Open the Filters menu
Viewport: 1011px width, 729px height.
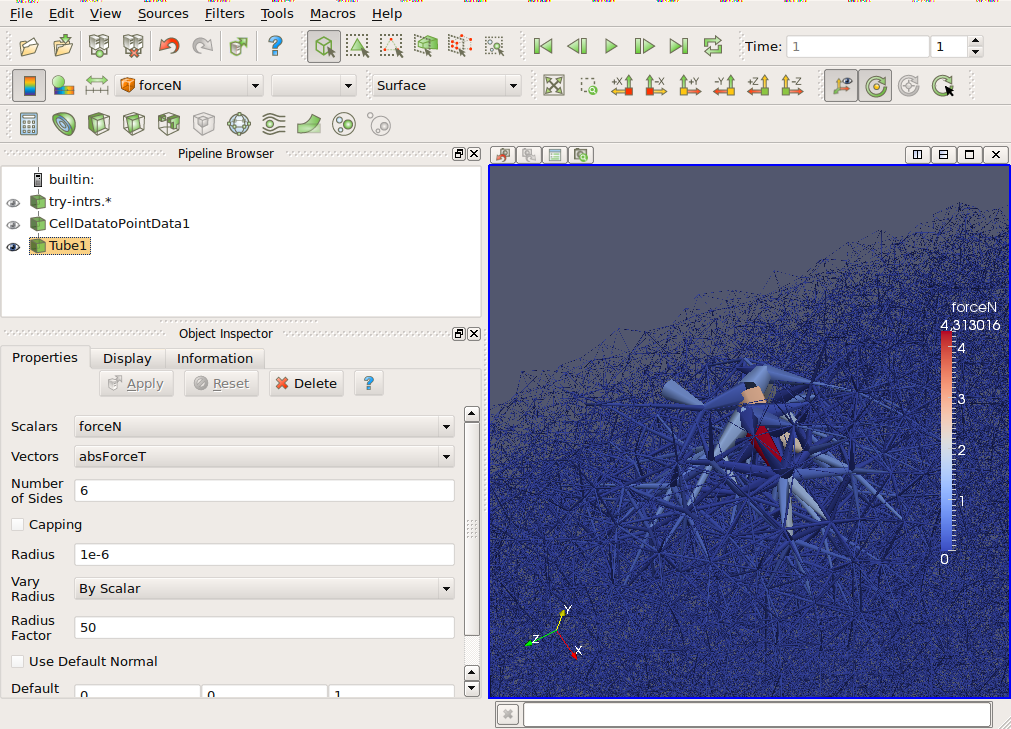[224, 13]
